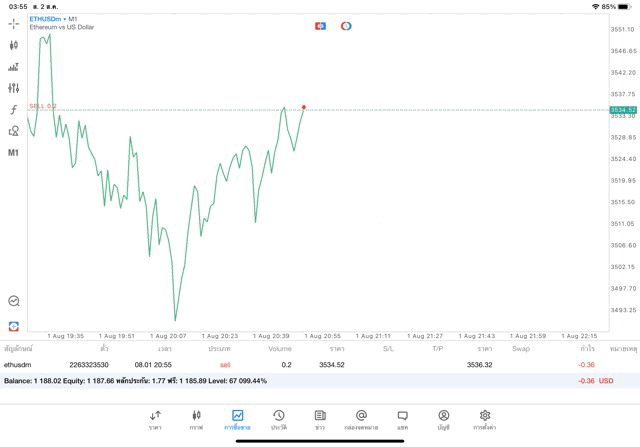Open the ข่าว news icon
Viewport: 640px width, 447px height.
pyautogui.click(x=320, y=419)
